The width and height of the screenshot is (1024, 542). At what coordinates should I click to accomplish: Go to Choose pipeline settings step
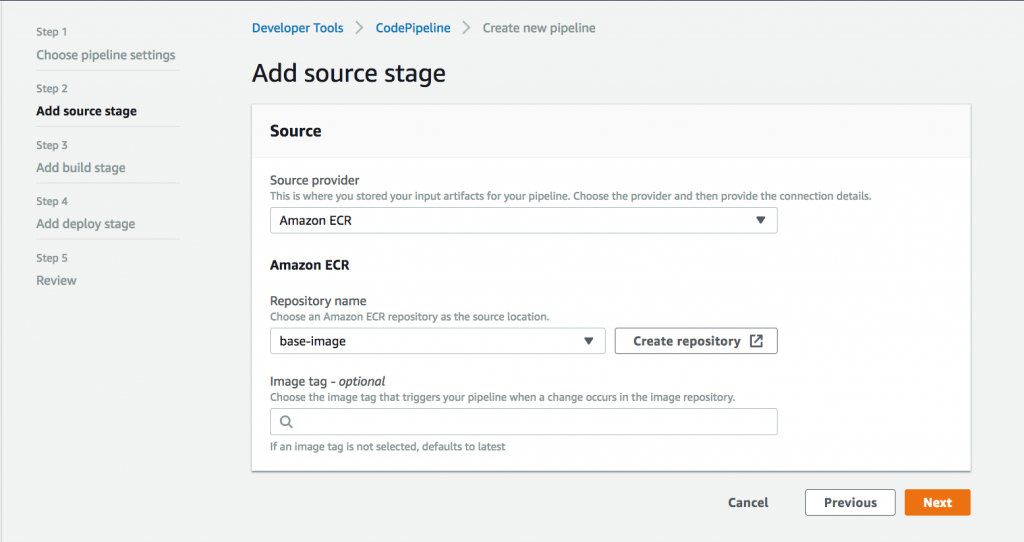point(106,55)
